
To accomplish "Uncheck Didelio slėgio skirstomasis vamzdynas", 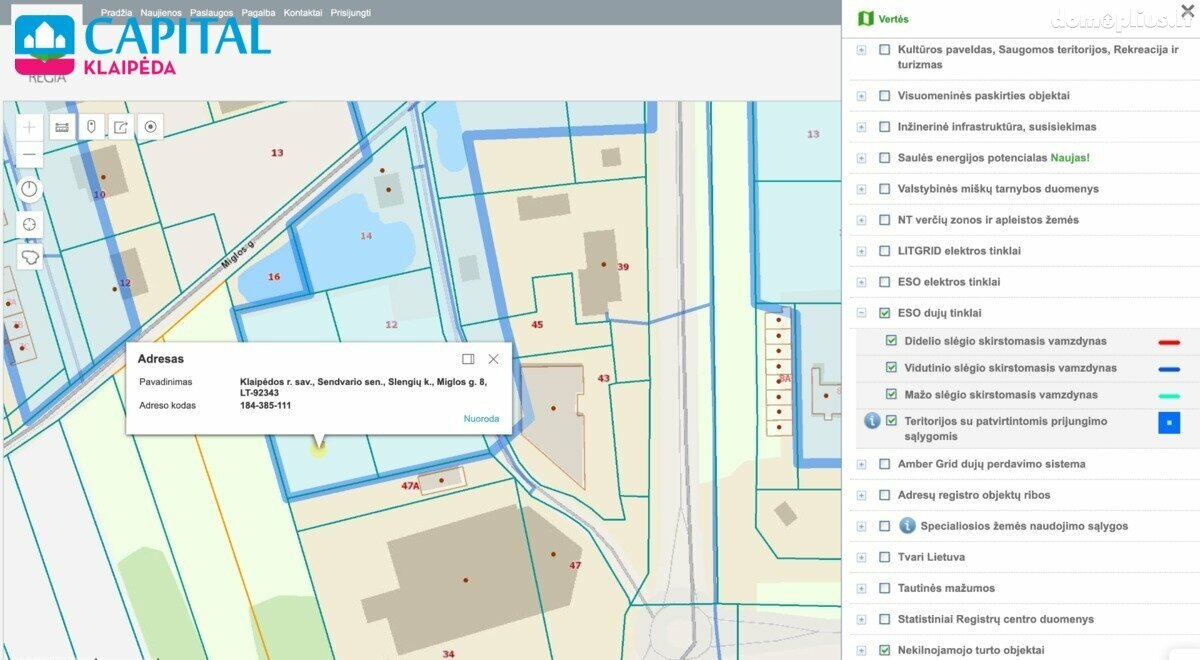I will (x=891, y=341).
